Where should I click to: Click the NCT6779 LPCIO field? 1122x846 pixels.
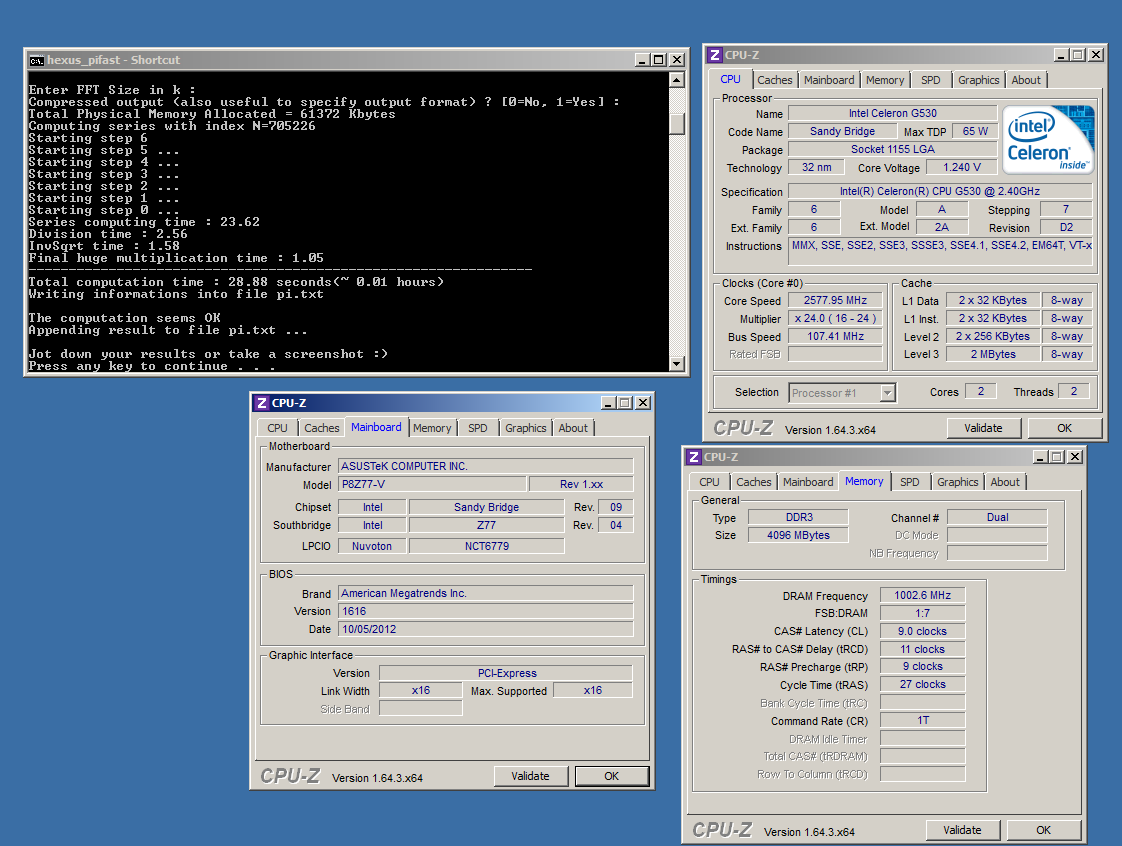487,546
